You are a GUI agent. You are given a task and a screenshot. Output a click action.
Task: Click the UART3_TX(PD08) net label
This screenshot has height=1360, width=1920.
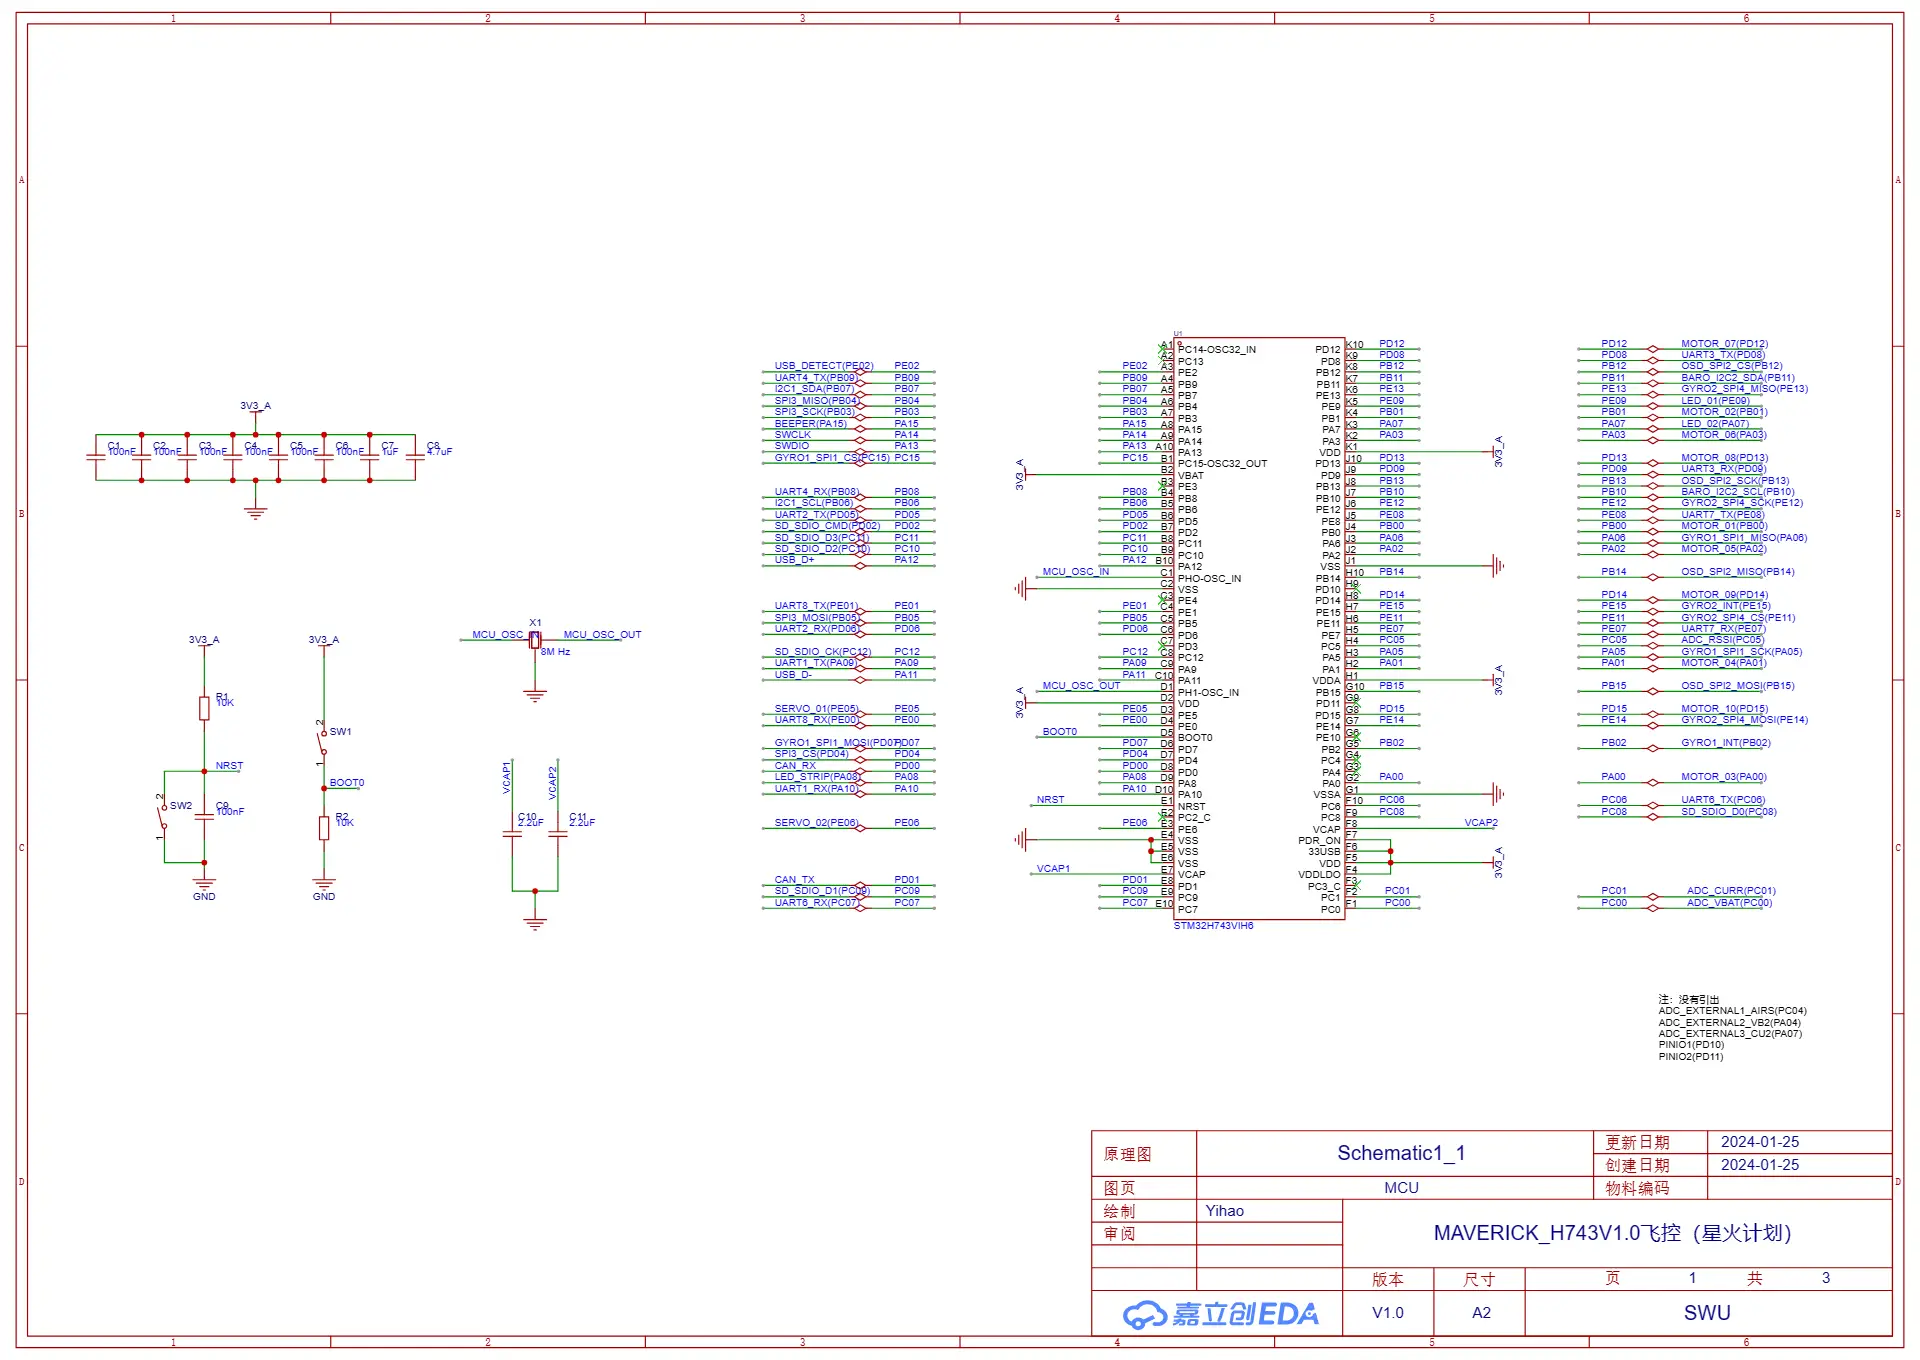[x=1723, y=355]
